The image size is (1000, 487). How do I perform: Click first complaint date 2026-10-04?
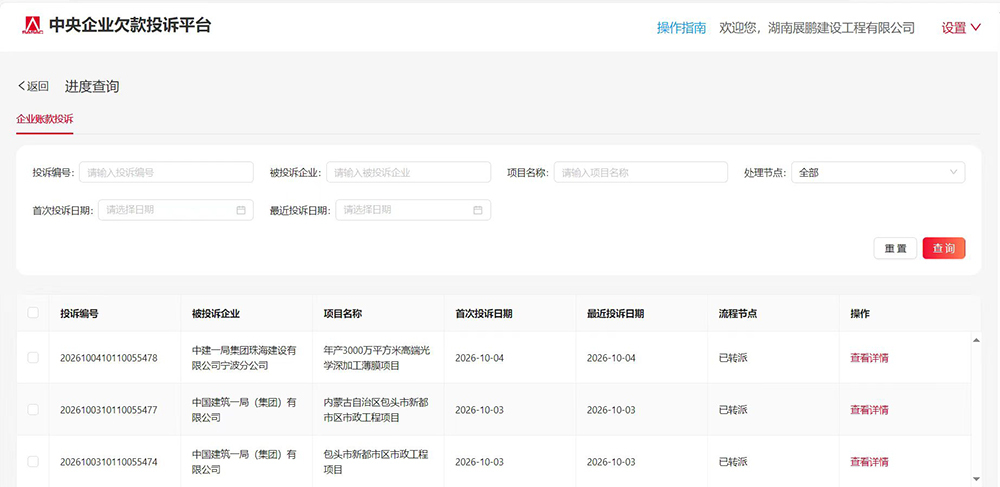(480, 358)
